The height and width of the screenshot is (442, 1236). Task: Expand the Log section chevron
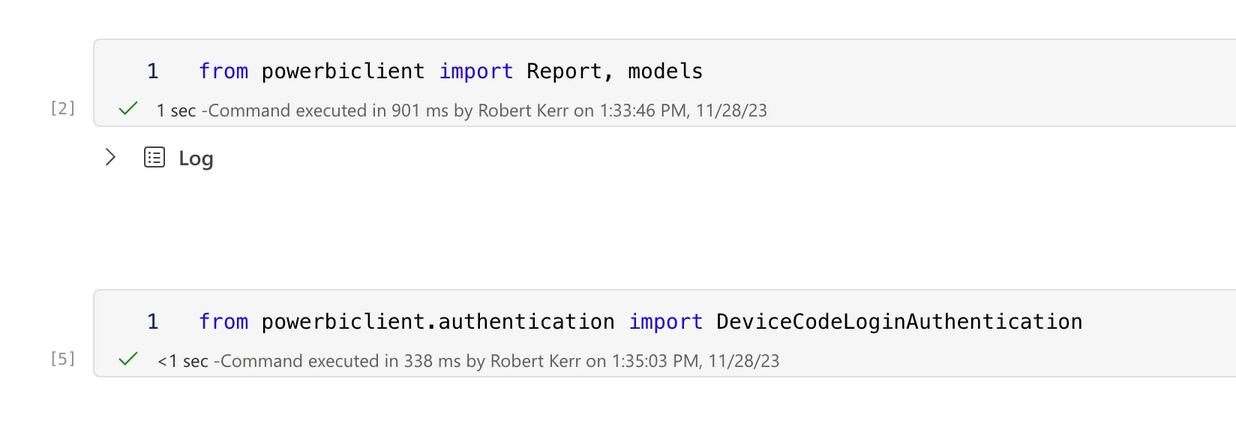tap(110, 157)
